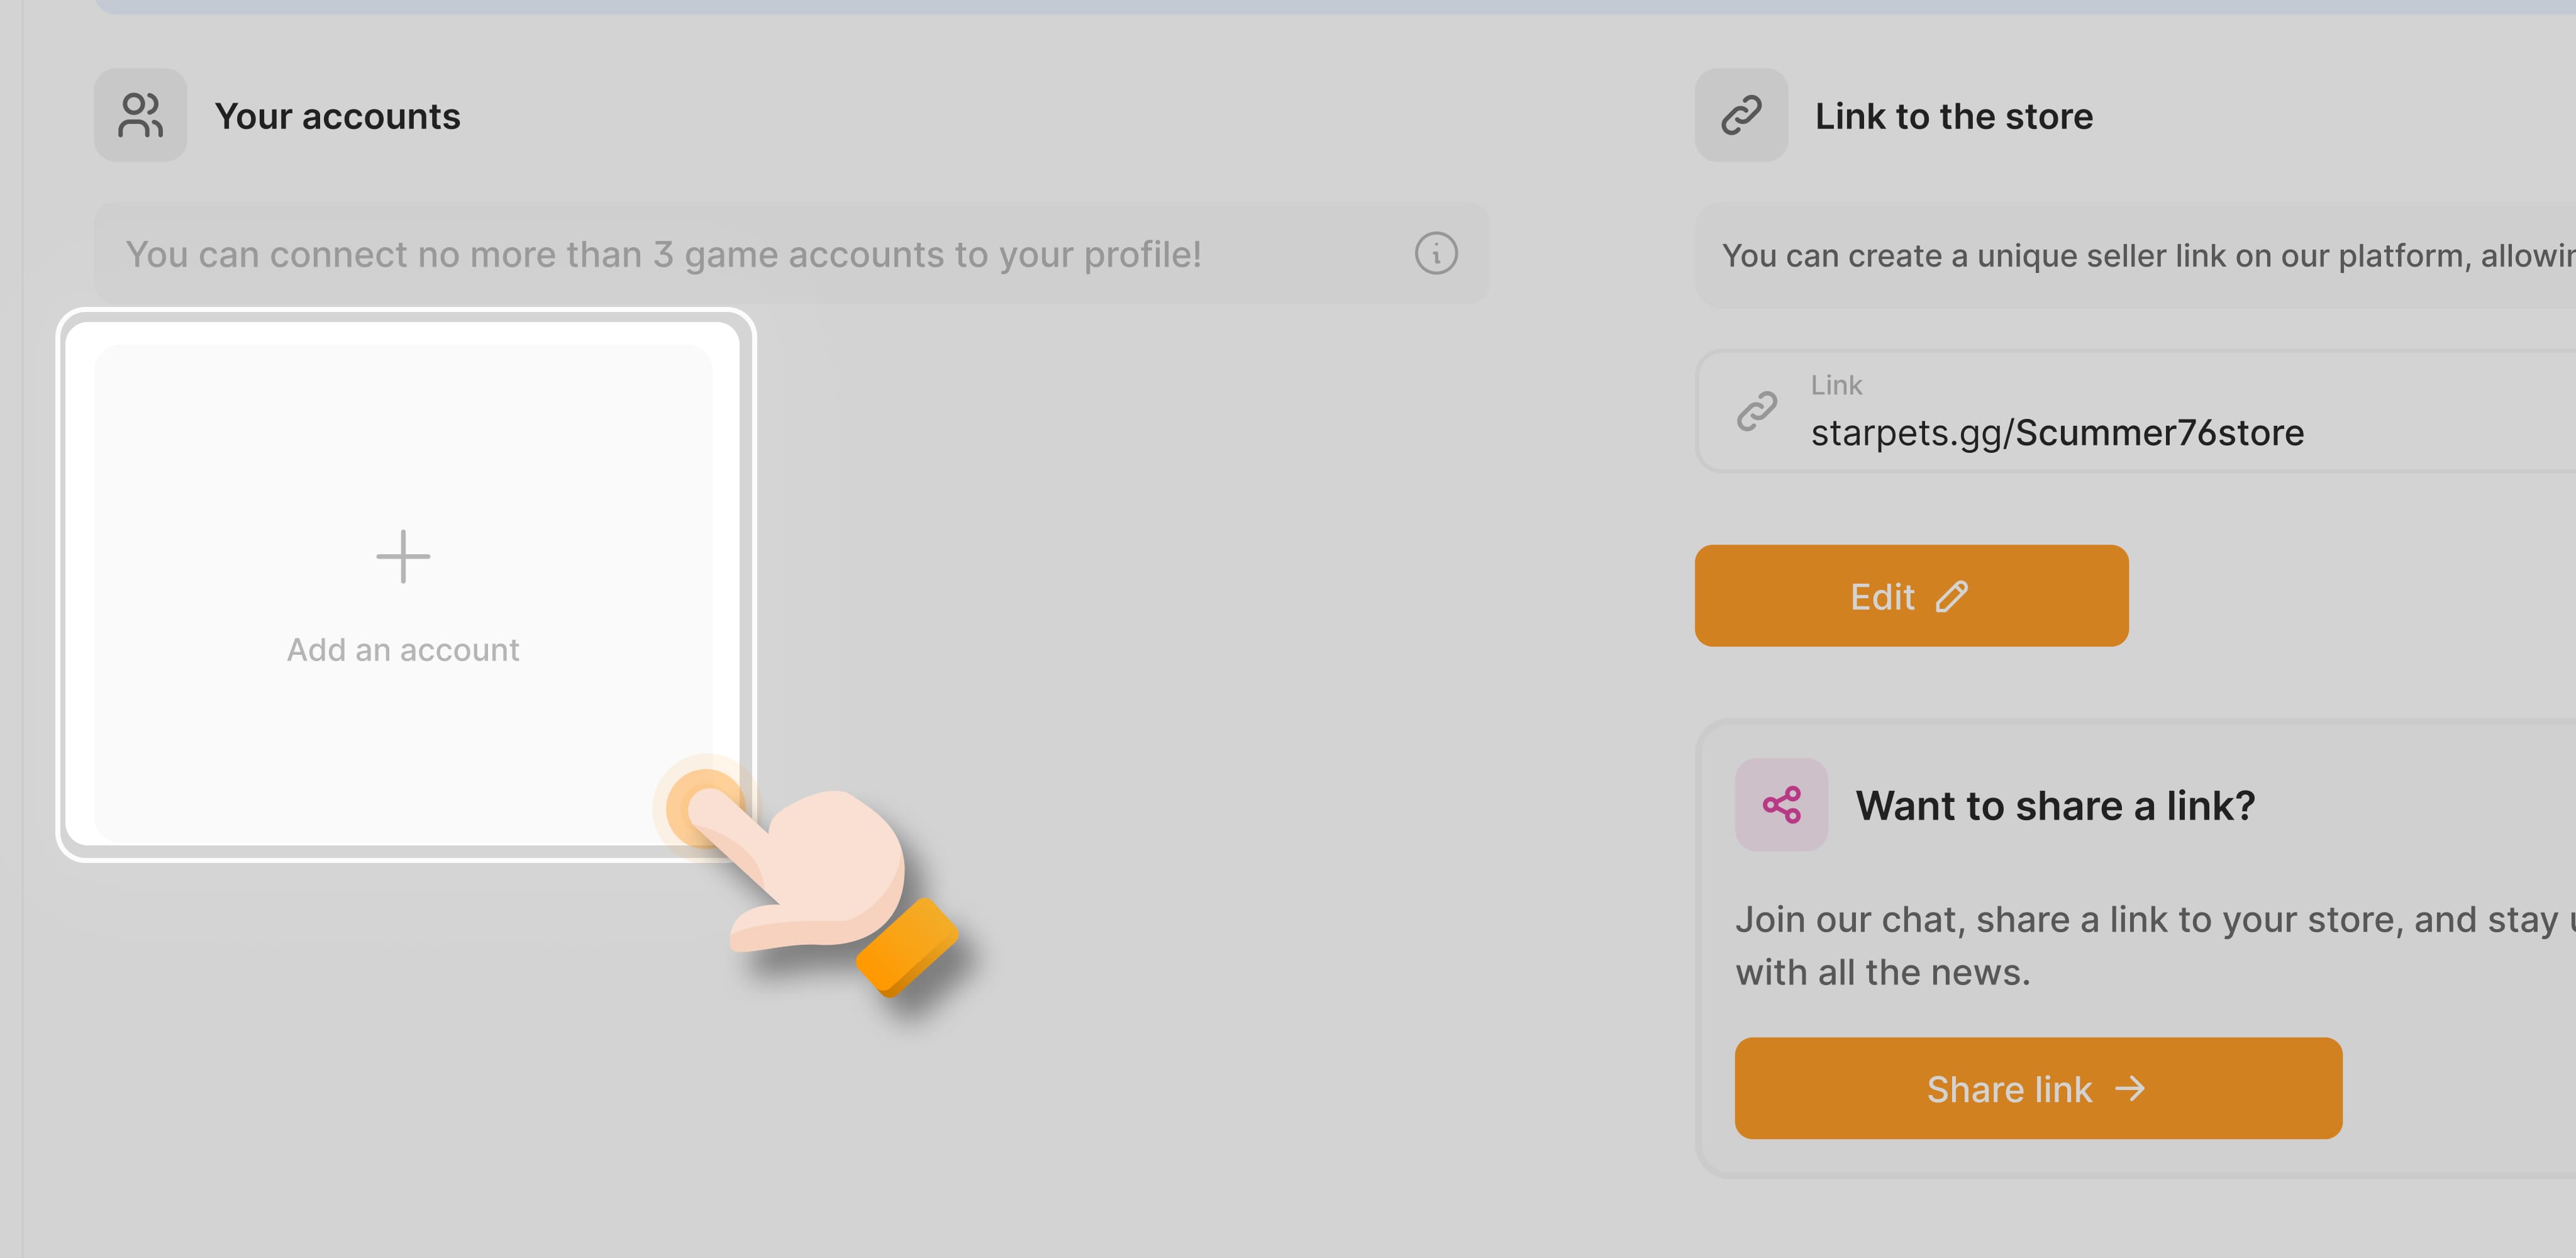Click the pink share icon

pos(1781,805)
